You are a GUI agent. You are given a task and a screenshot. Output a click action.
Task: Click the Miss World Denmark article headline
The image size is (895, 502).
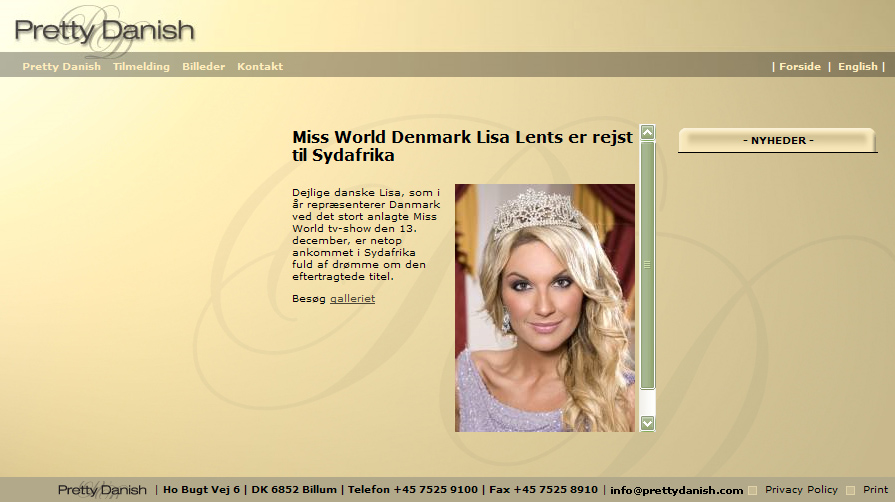pos(462,146)
